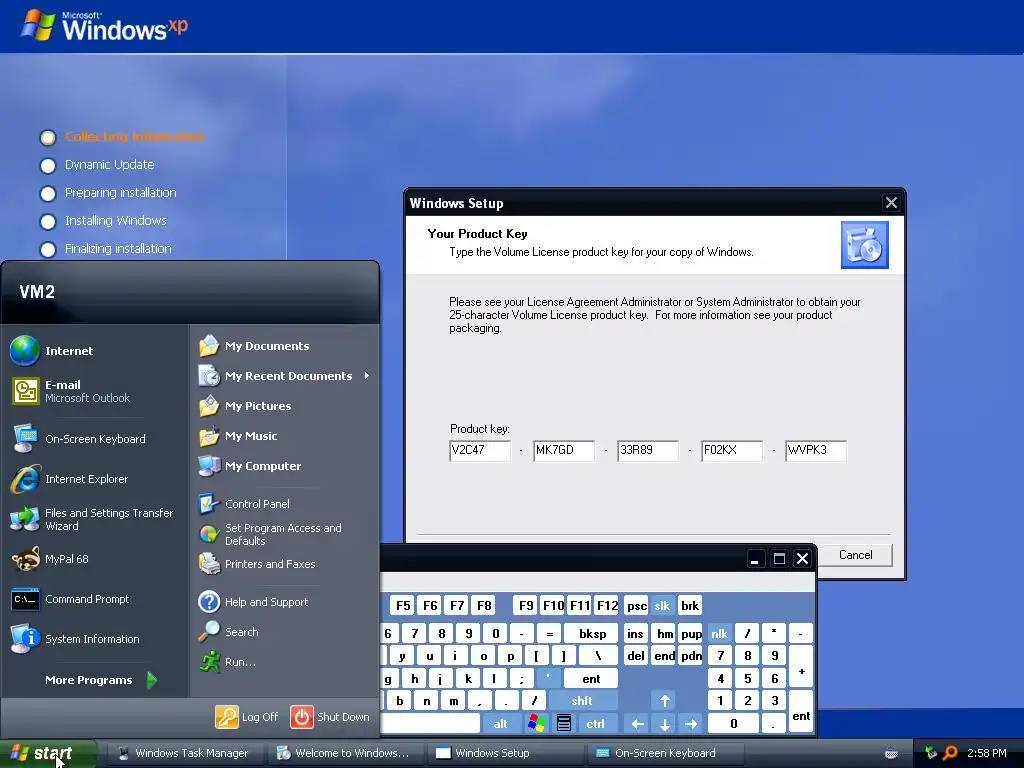Toggle the ctrl key on keyboard
Viewport: 1024px width, 768px height.
(x=595, y=724)
